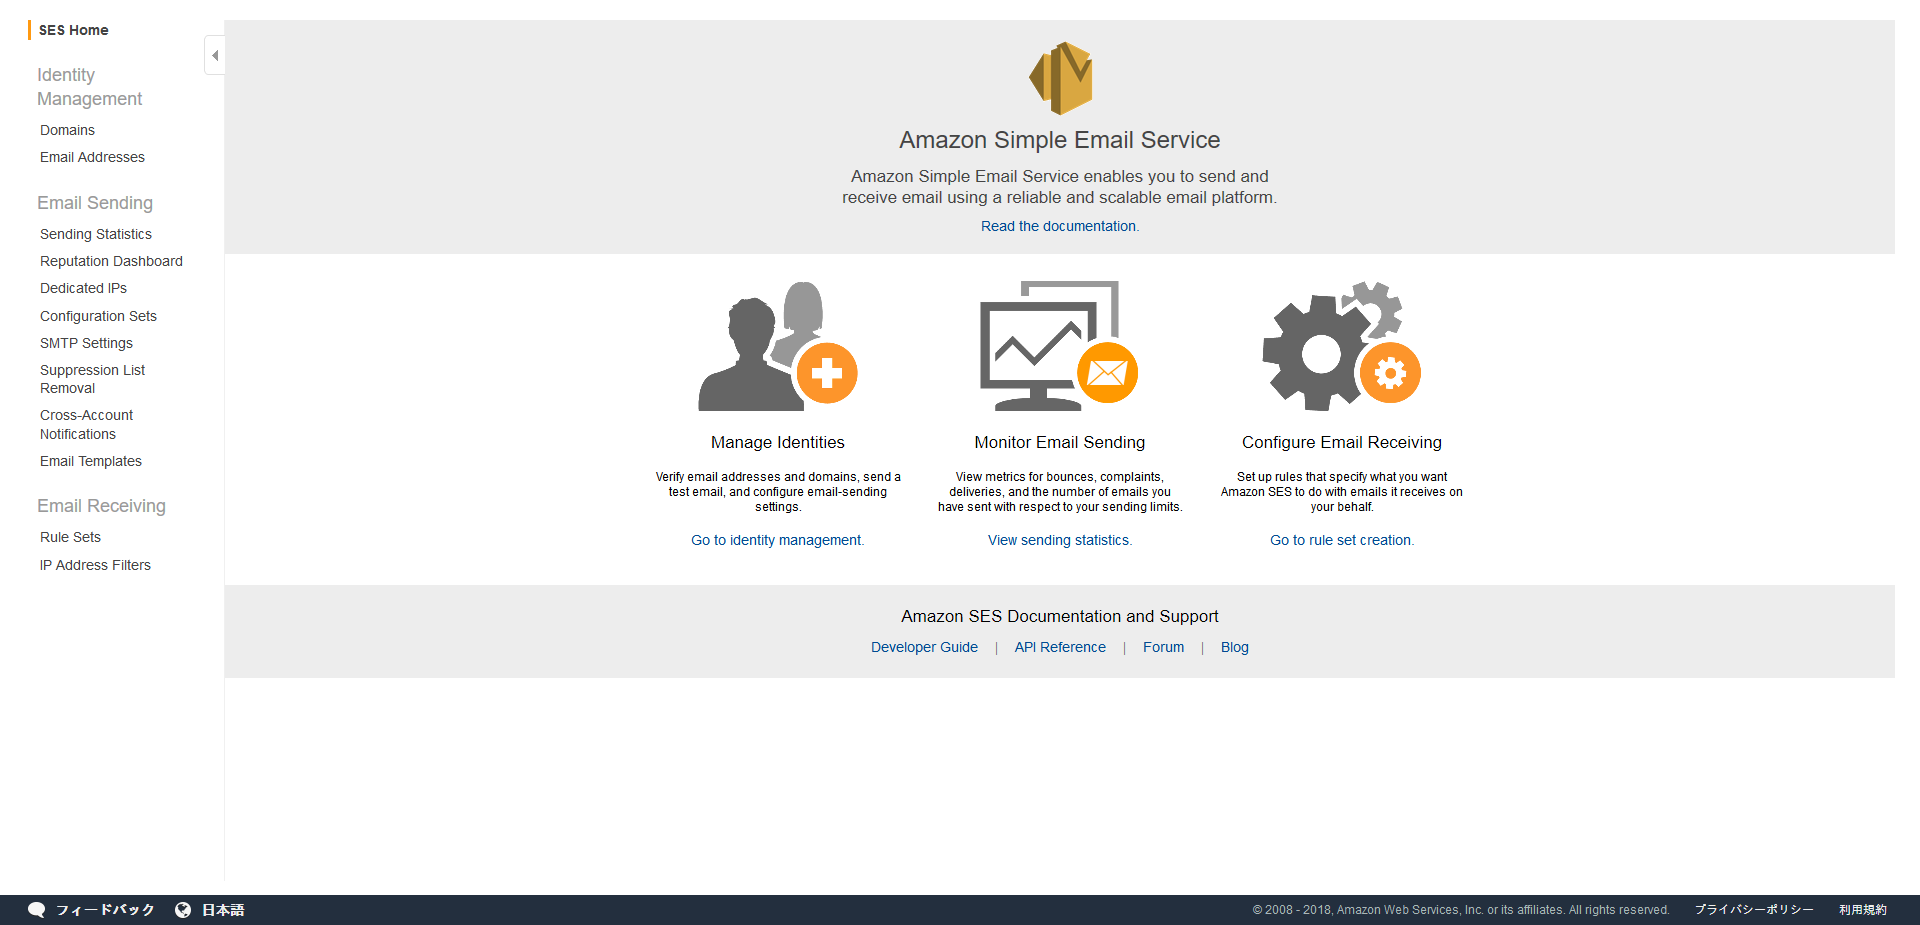The height and width of the screenshot is (925, 1920).
Task: Click the Manage Identities heading
Action: [778, 442]
